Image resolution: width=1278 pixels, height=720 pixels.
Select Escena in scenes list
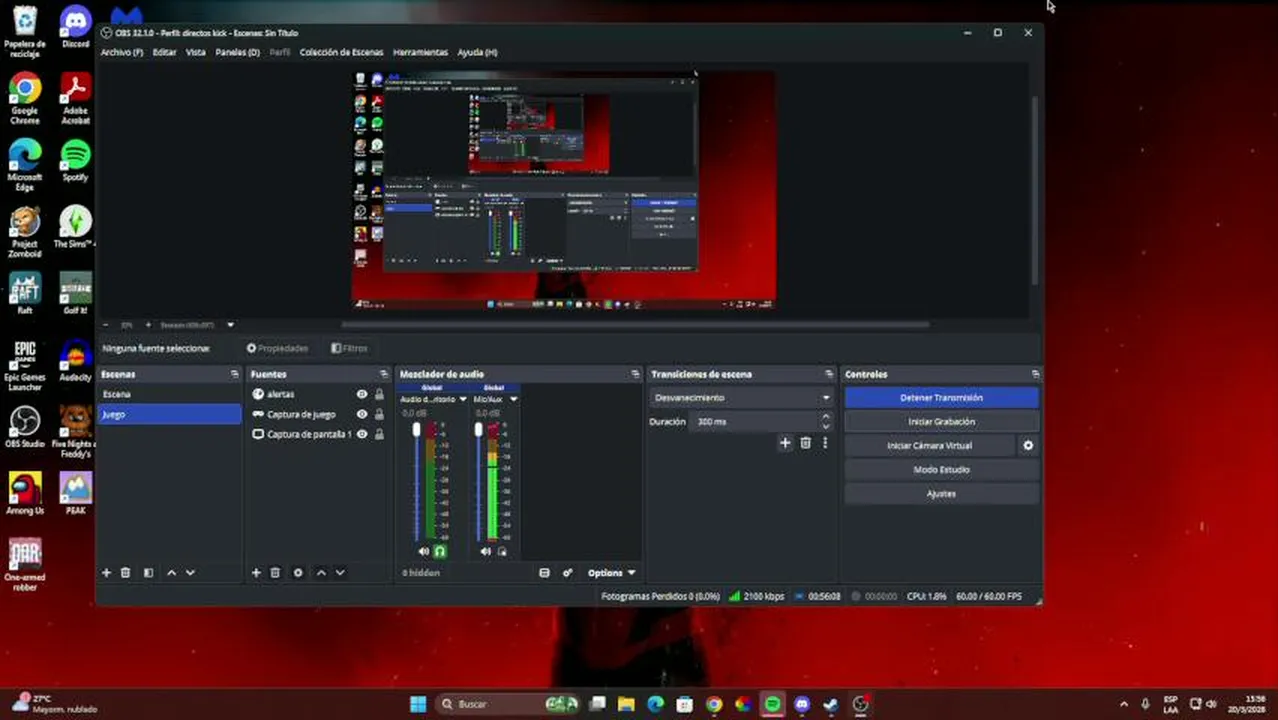tap(170, 394)
